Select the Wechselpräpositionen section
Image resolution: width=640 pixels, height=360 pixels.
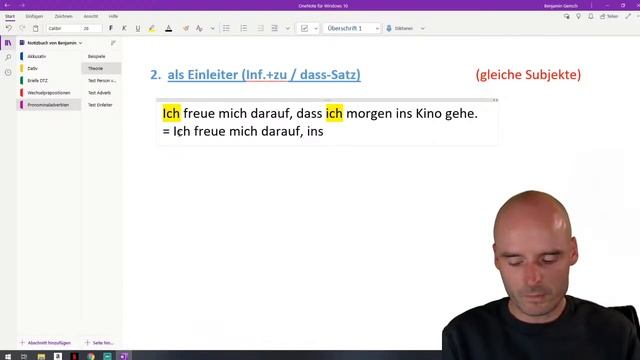click(49, 93)
